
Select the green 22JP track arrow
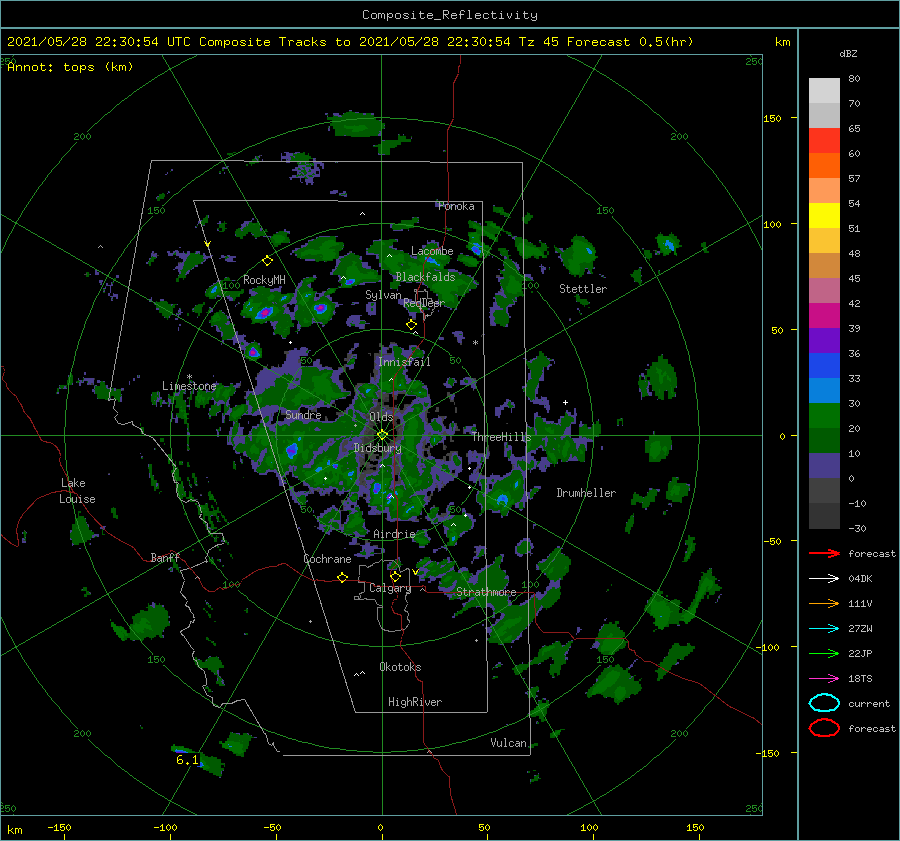[824, 653]
